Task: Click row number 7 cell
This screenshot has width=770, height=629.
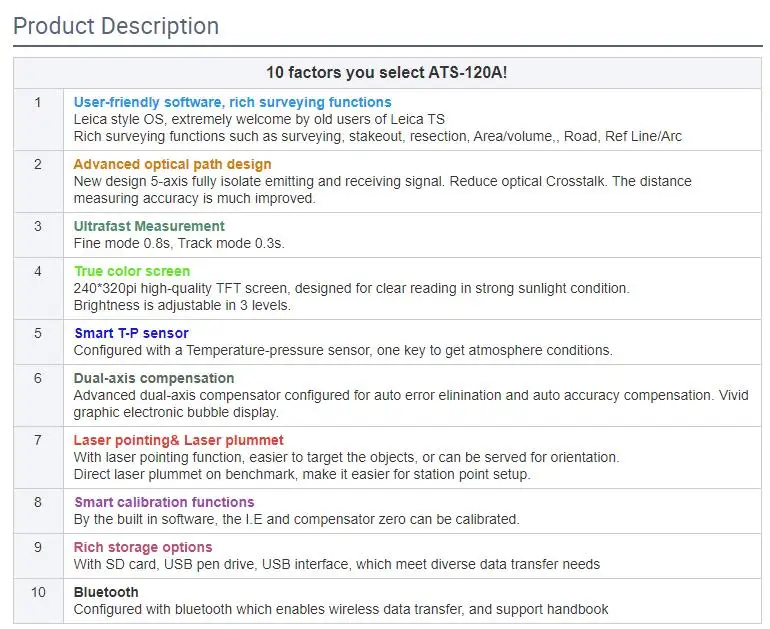Action: pos(38,457)
